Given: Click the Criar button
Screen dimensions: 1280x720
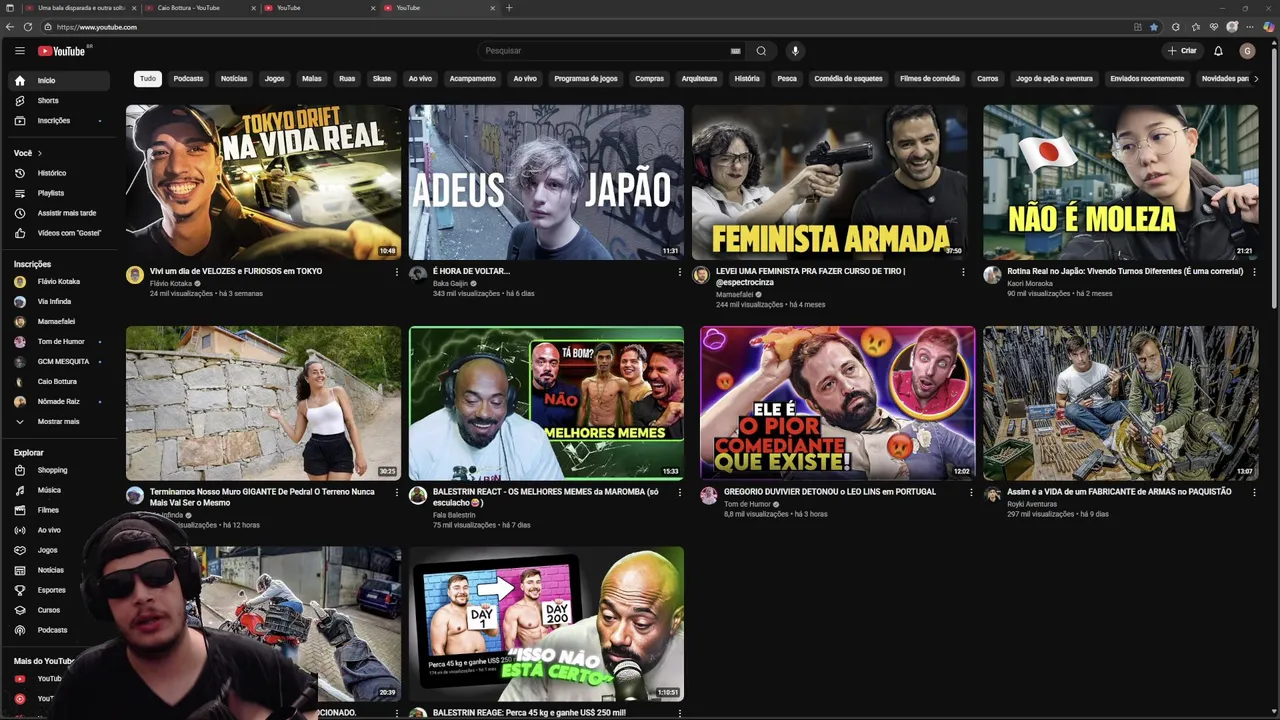Looking at the screenshot, I should click(1182, 51).
